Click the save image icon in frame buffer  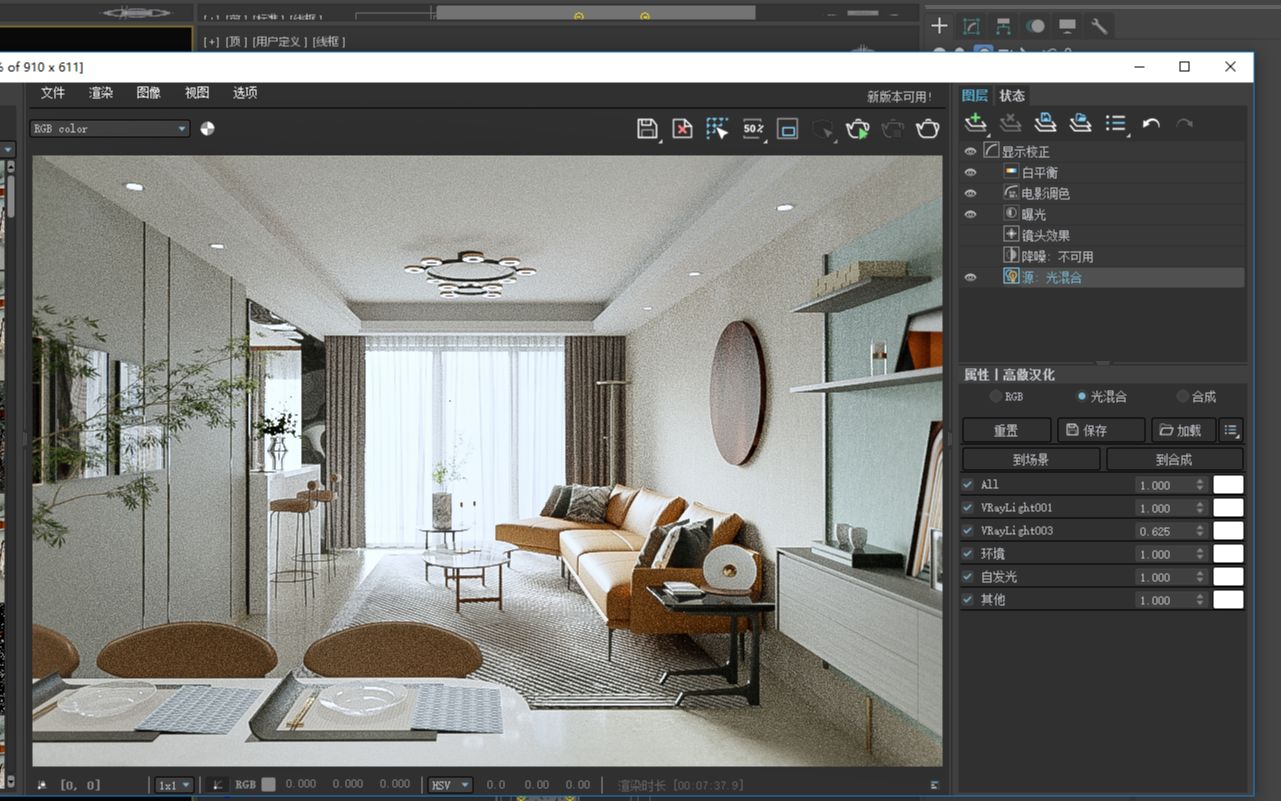pos(647,128)
